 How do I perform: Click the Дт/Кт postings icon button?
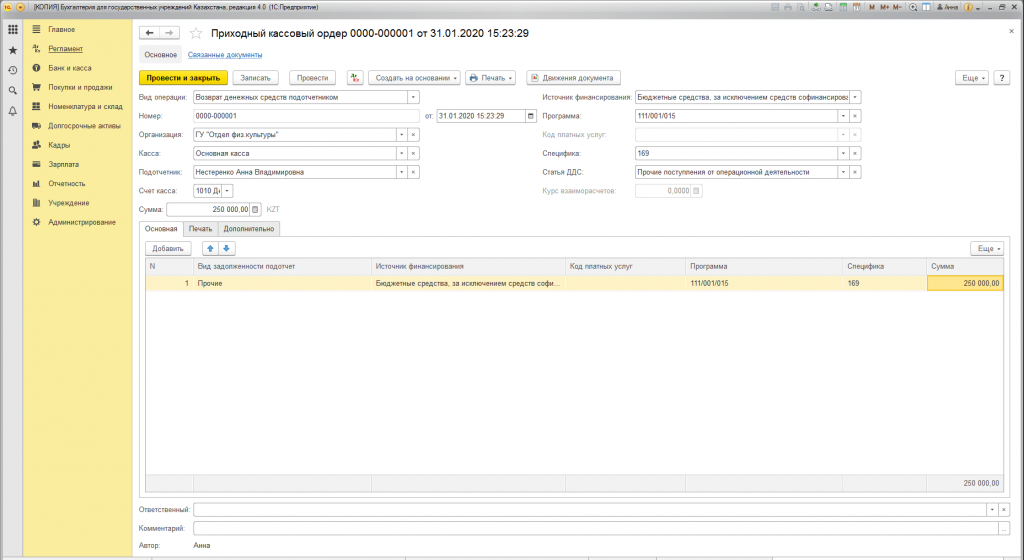(355, 77)
